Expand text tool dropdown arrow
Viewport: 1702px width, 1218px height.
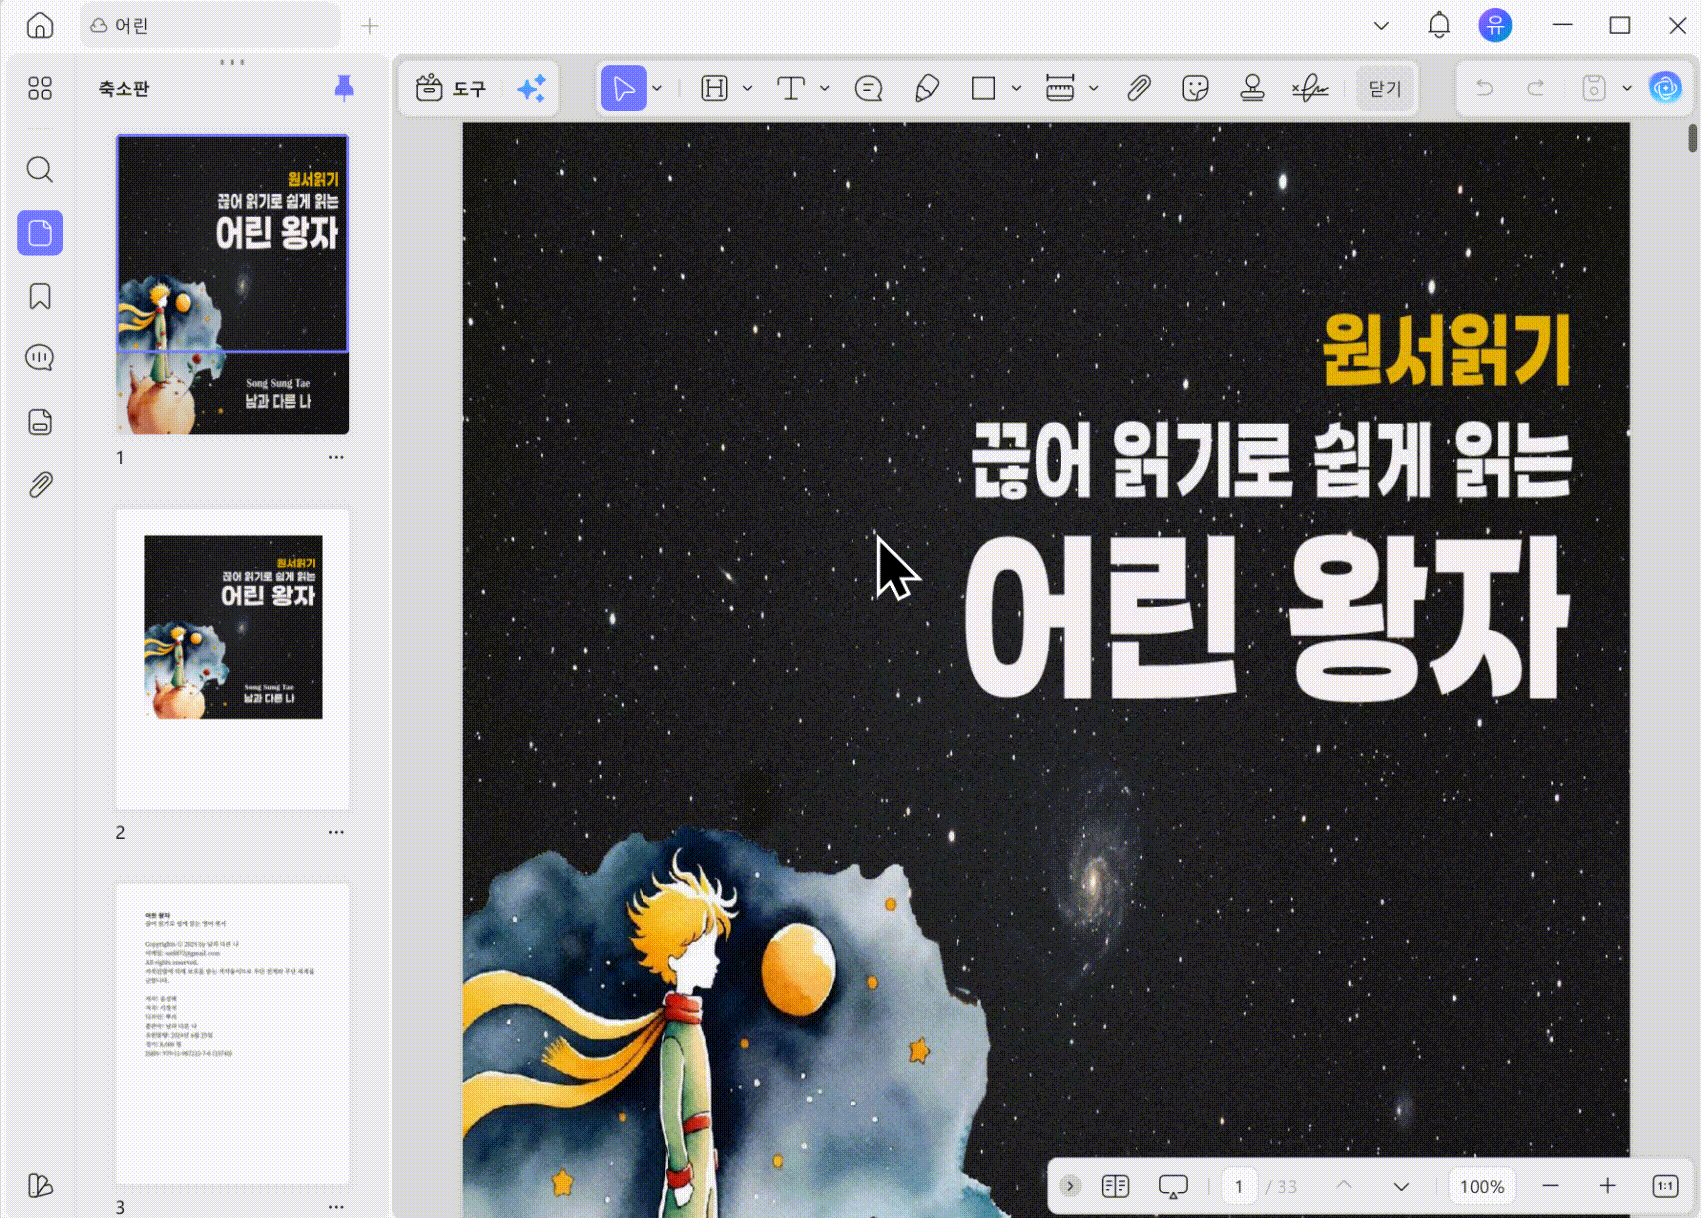pos(824,88)
